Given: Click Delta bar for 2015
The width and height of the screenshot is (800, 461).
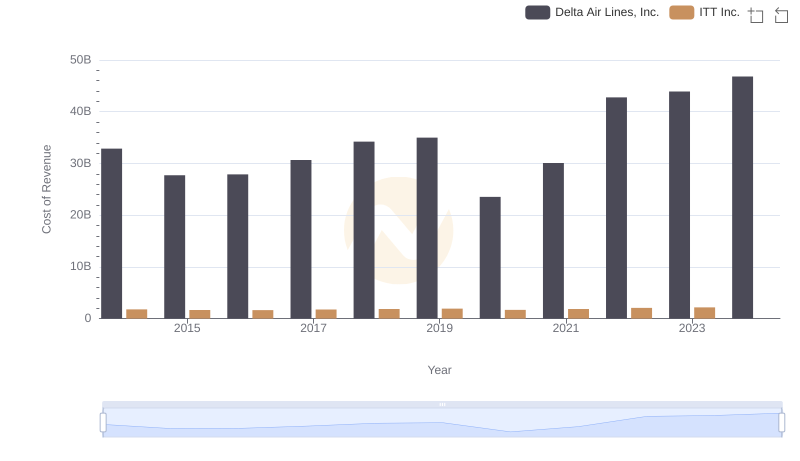Looking at the screenshot, I should click(x=174, y=247).
